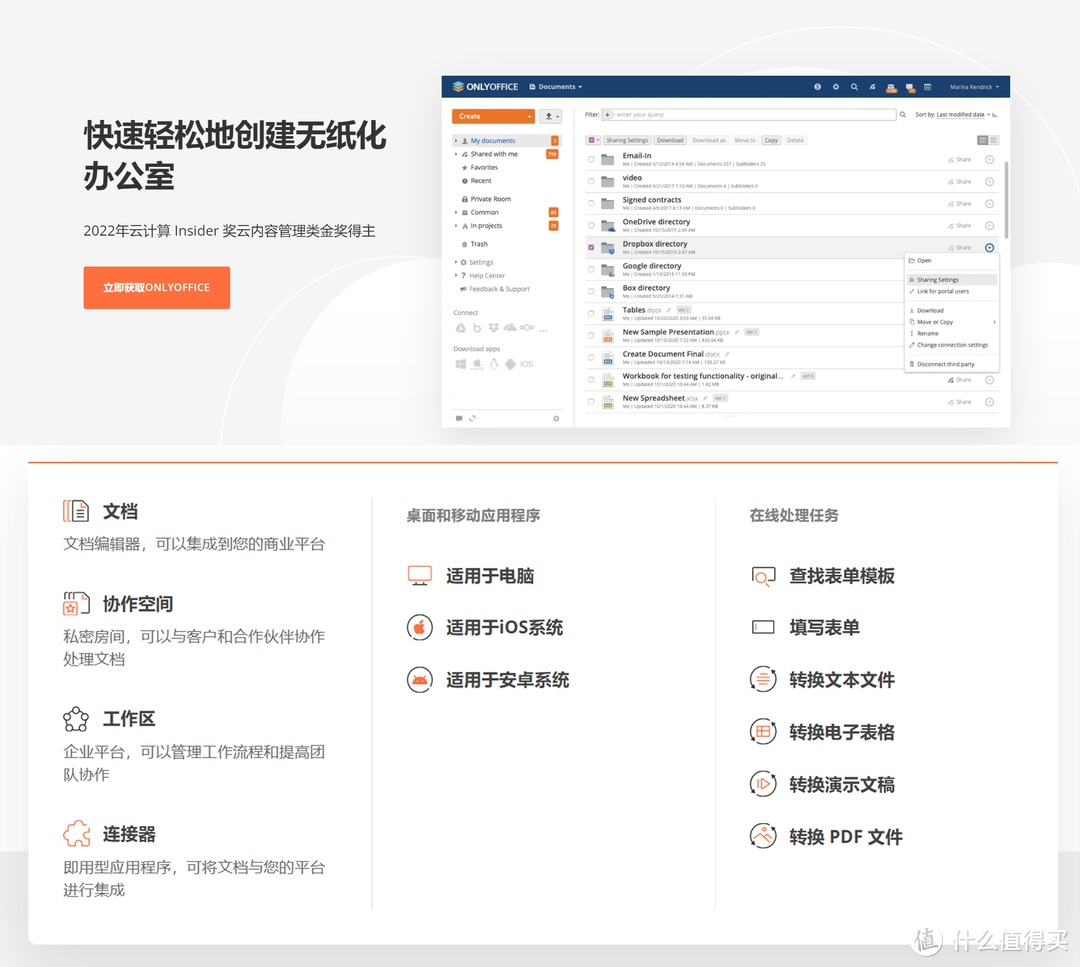Click the Android icon under Download apps
This screenshot has height=967, width=1080.
pyautogui.click(x=510, y=364)
